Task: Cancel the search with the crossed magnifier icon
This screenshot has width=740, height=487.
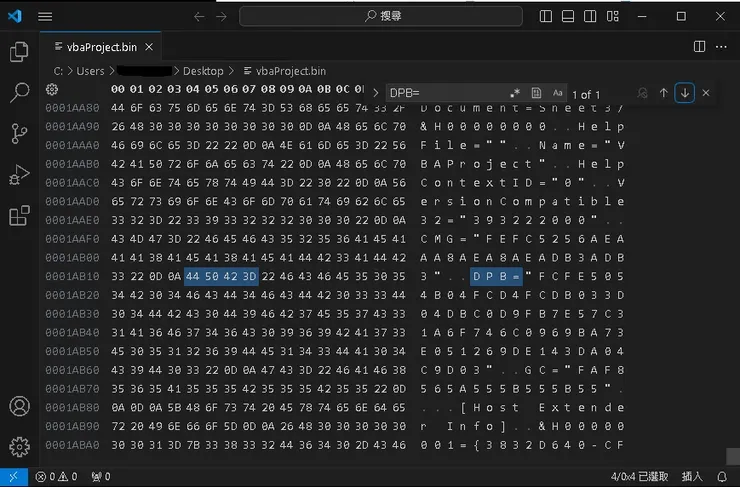Action: pyautogui.click(x=642, y=93)
